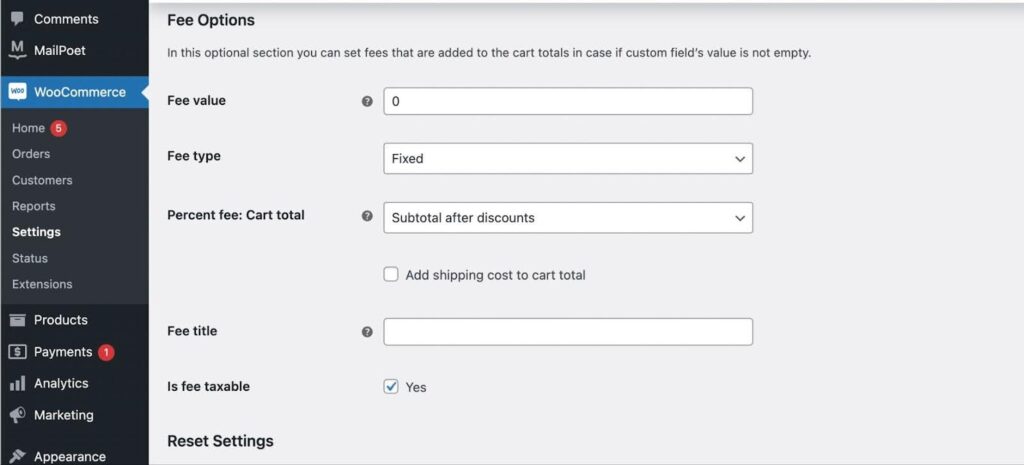Click the Products archive icon
The height and width of the screenshot is (465, 1024).
(x=18, y=320)
